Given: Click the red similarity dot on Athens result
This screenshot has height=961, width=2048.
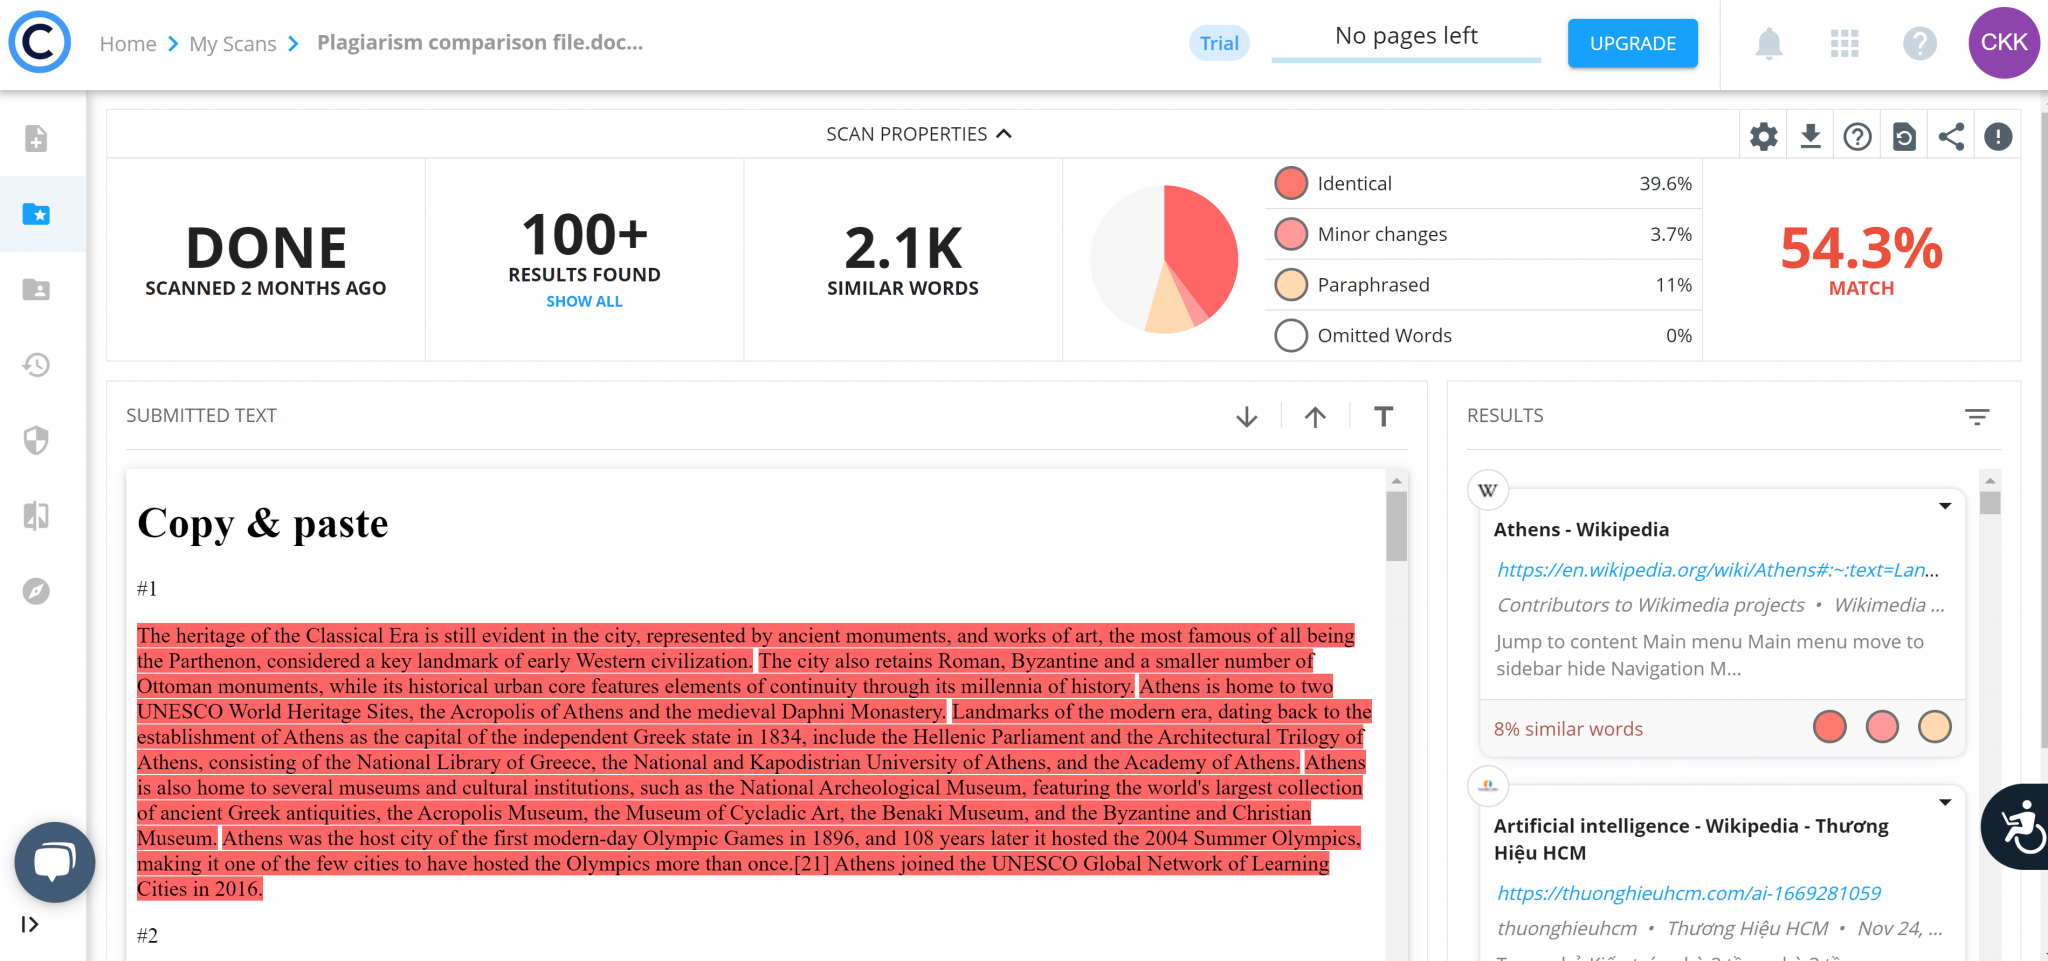Looking at the screenshot, I should tap(1830, 727).
